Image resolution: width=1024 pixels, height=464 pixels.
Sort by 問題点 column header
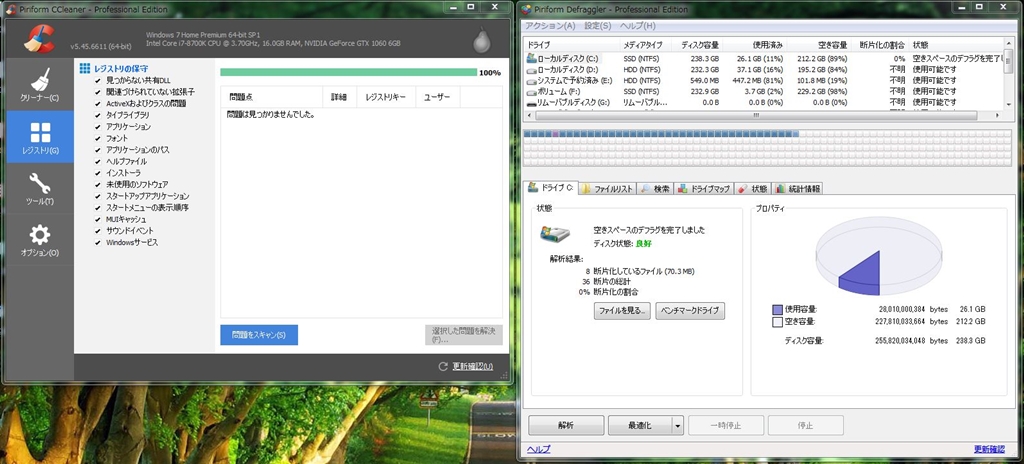point(272,97)
